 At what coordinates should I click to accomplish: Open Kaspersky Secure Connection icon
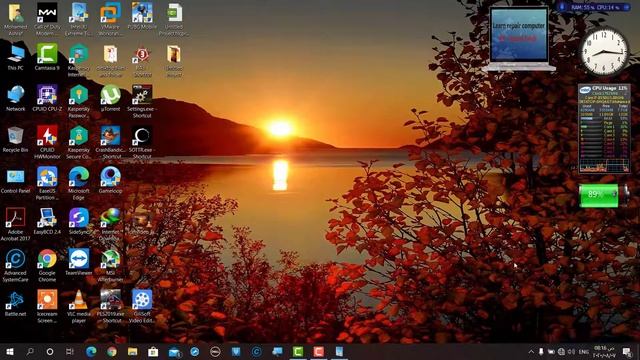click(78, 142)
